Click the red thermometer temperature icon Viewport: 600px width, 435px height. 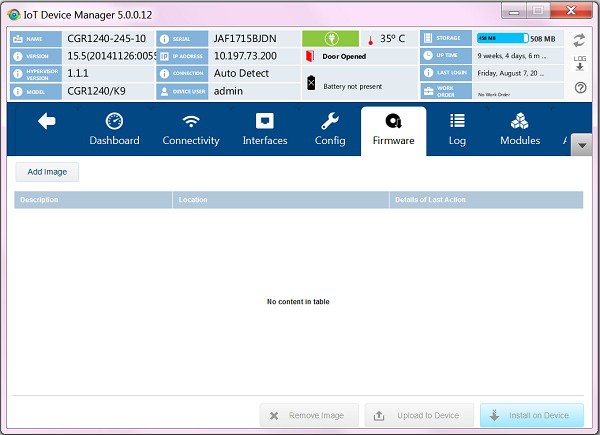(370, 39)
